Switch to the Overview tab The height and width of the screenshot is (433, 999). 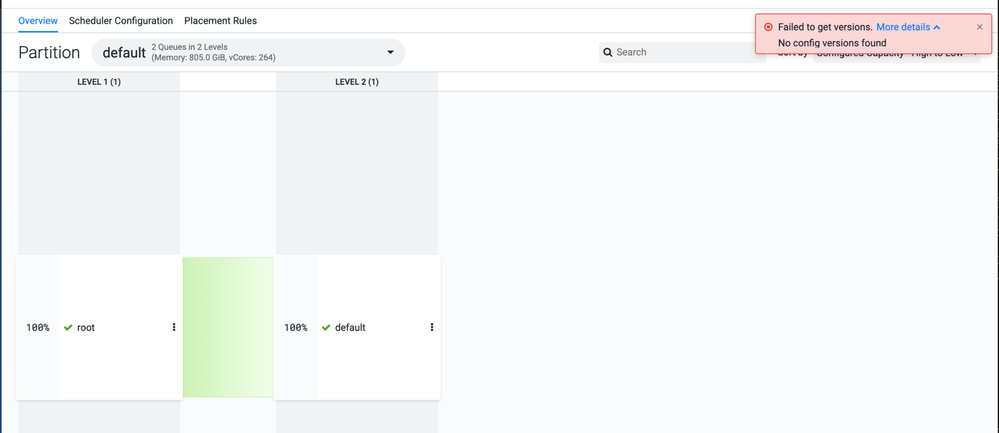pyautogui.click(x=38, y=20)
